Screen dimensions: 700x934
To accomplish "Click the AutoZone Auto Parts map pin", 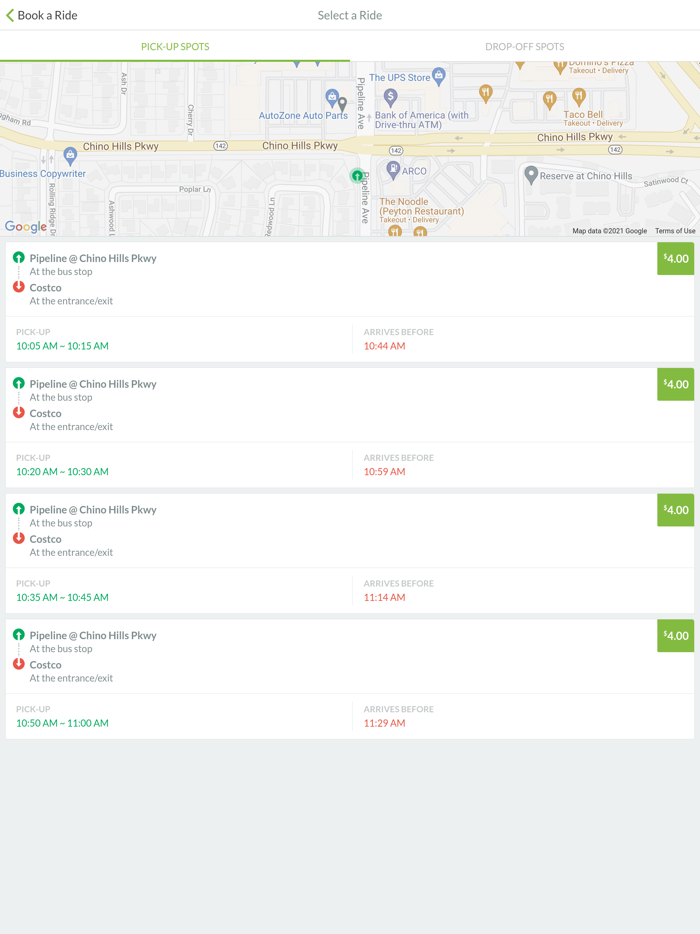I will tap(332, 98).
